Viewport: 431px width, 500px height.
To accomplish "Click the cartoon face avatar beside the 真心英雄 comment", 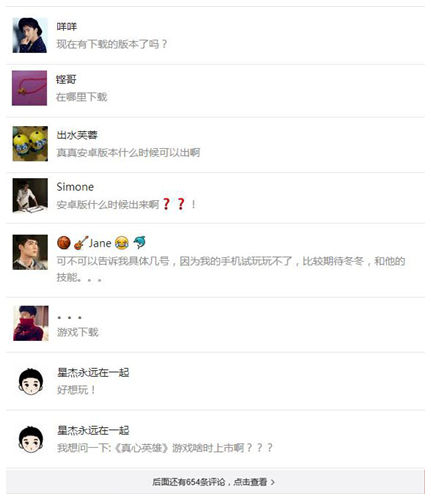I will point(31,439).
